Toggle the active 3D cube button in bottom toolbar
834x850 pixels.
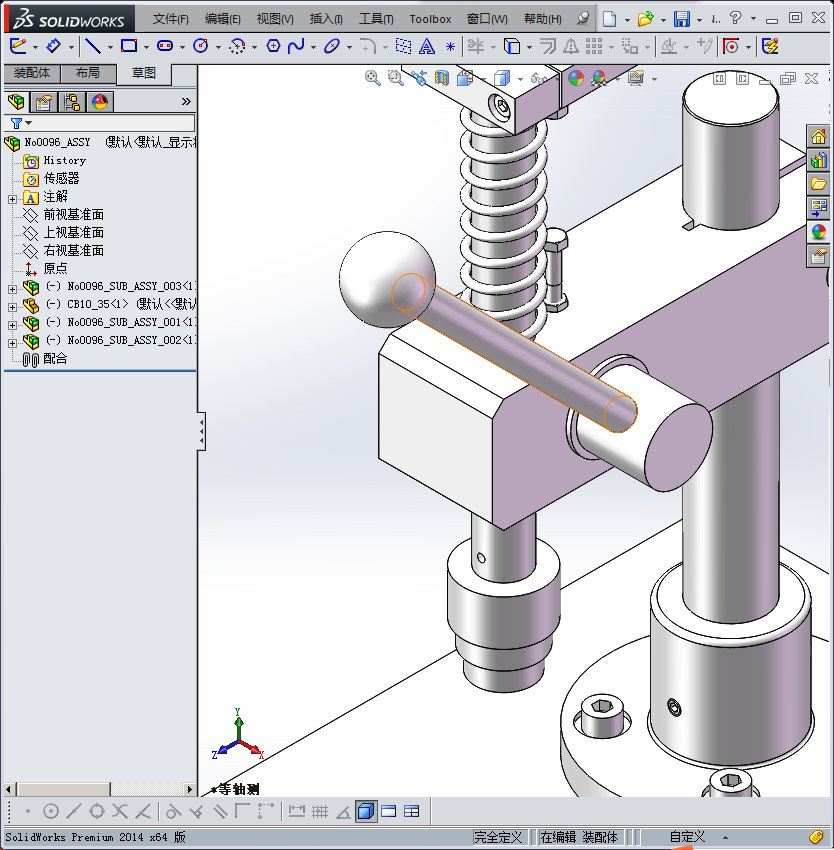(367, 812)
